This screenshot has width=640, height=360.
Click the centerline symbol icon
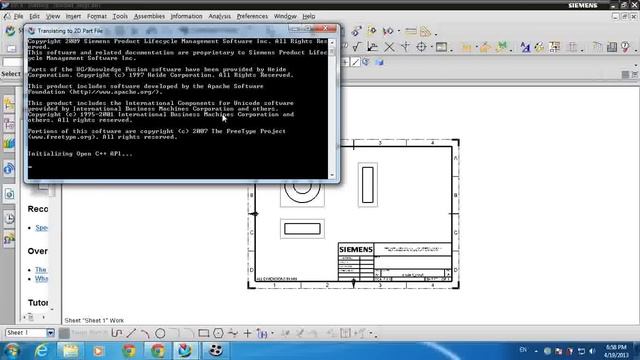click(x=405, y=47)
